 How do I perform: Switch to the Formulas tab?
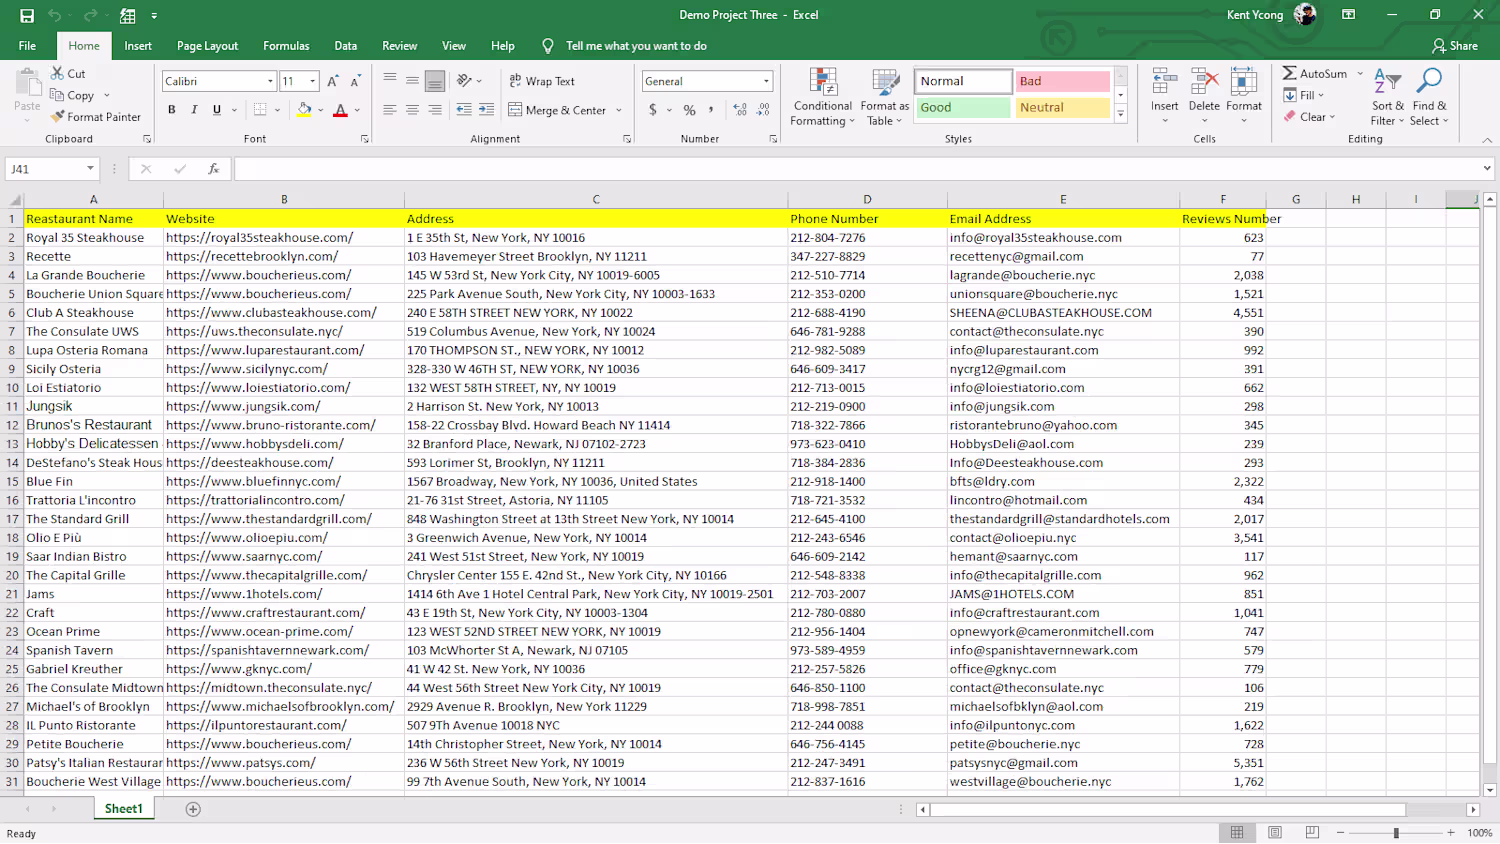286,46
